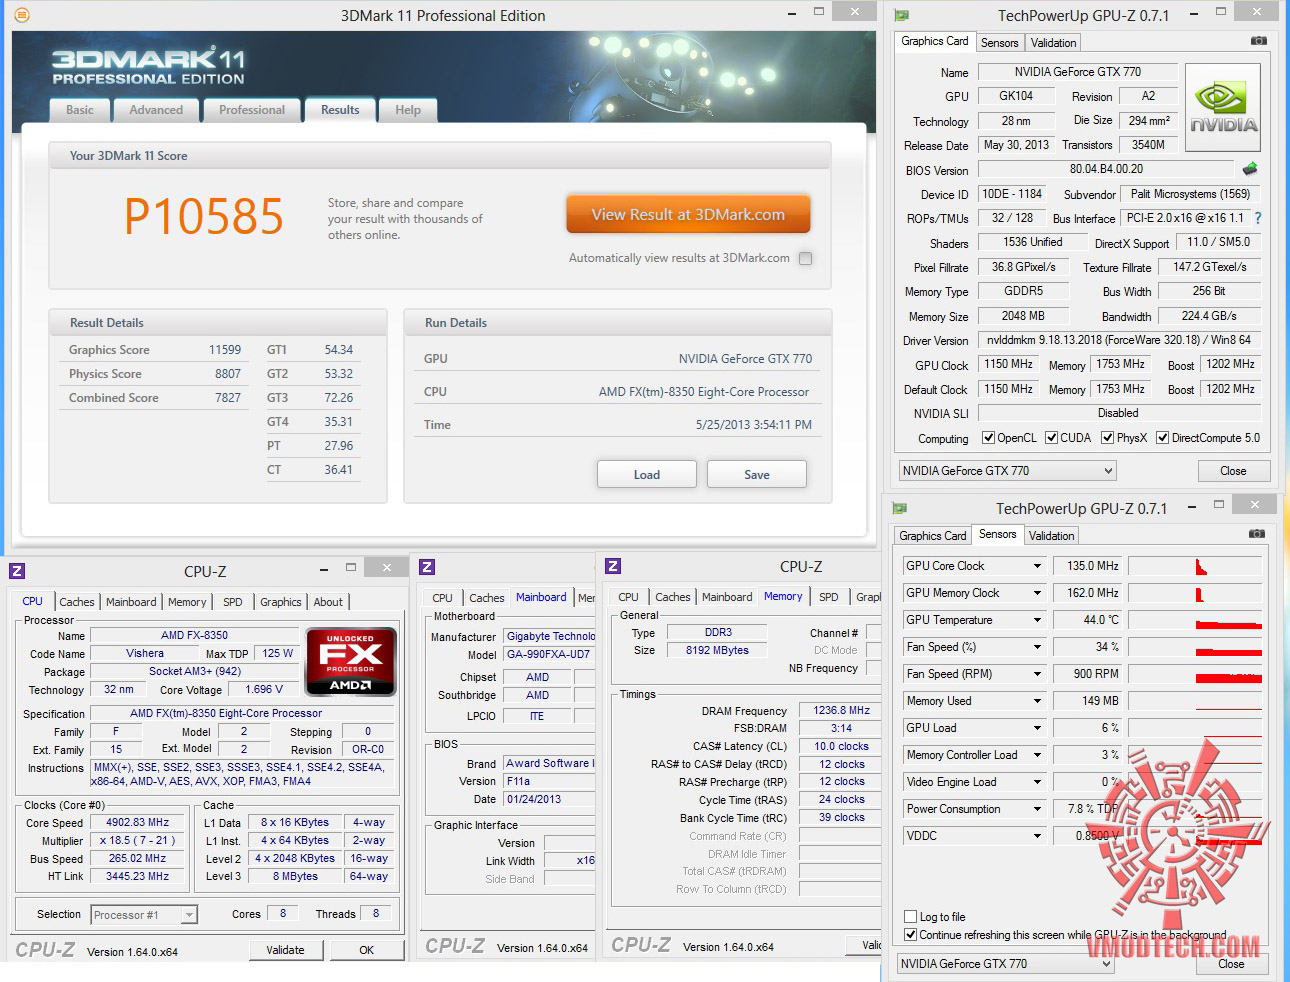Open Validation tab in the upper GPU-Z window
1290x982 pixels.
1054,43
